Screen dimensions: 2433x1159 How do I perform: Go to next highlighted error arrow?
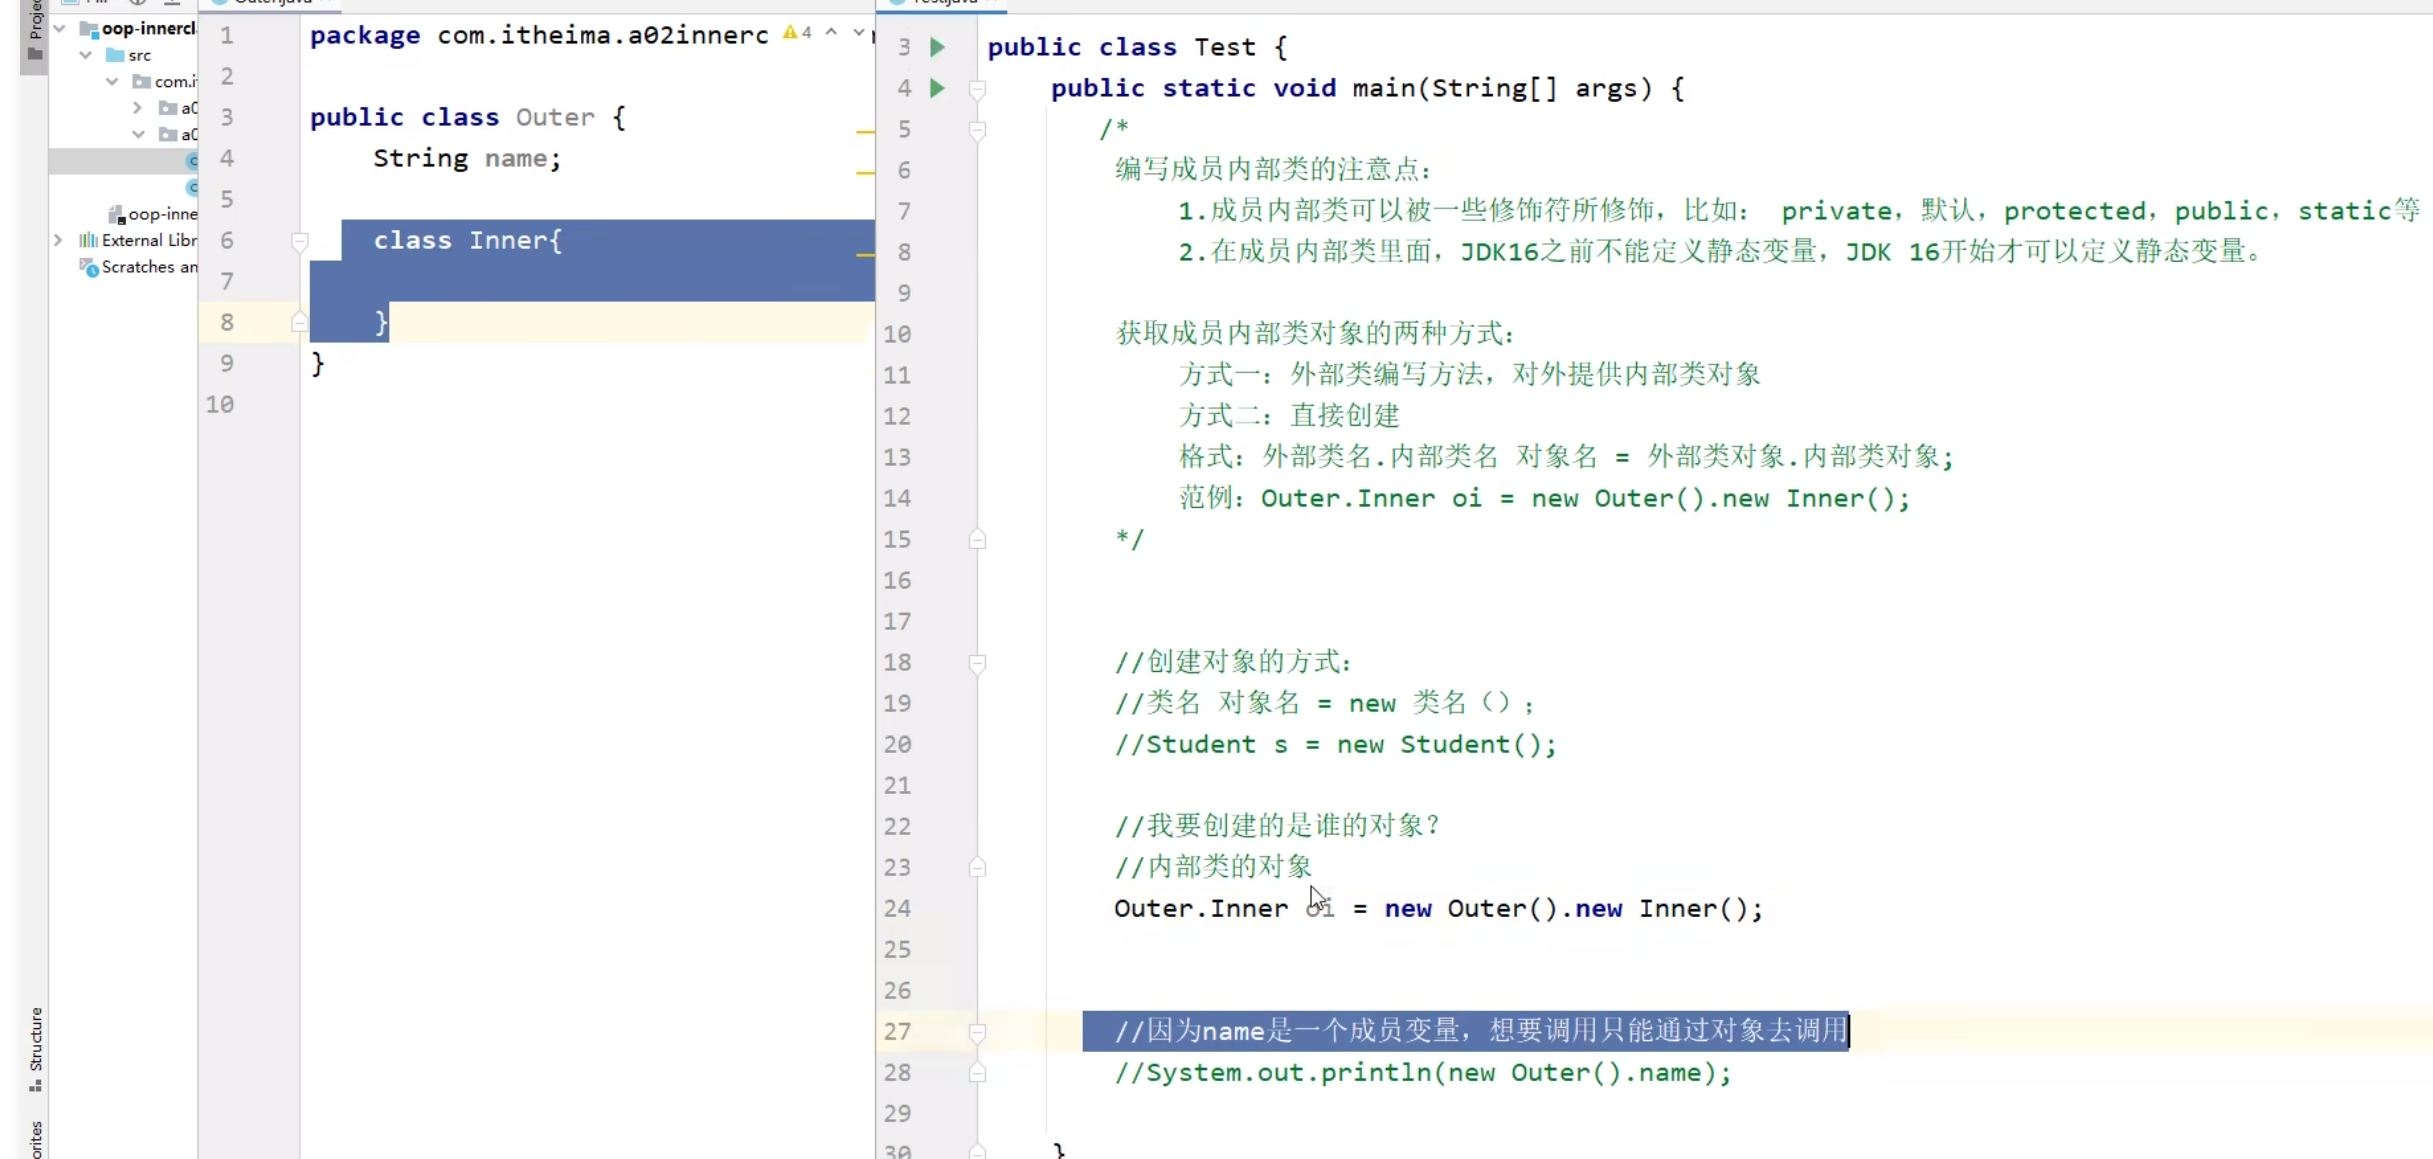click(x=858, y=33)
